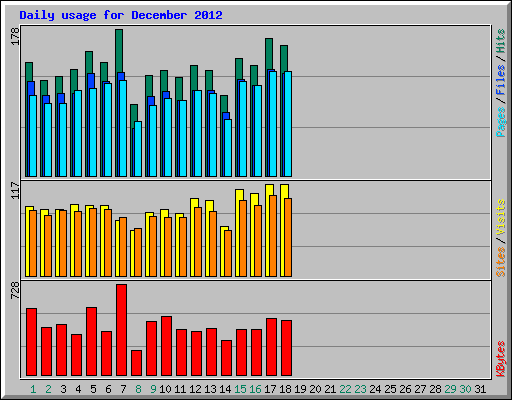Select day "30" on the date axis
Viewport: 512px width, 400px height.
click(465, 389)
